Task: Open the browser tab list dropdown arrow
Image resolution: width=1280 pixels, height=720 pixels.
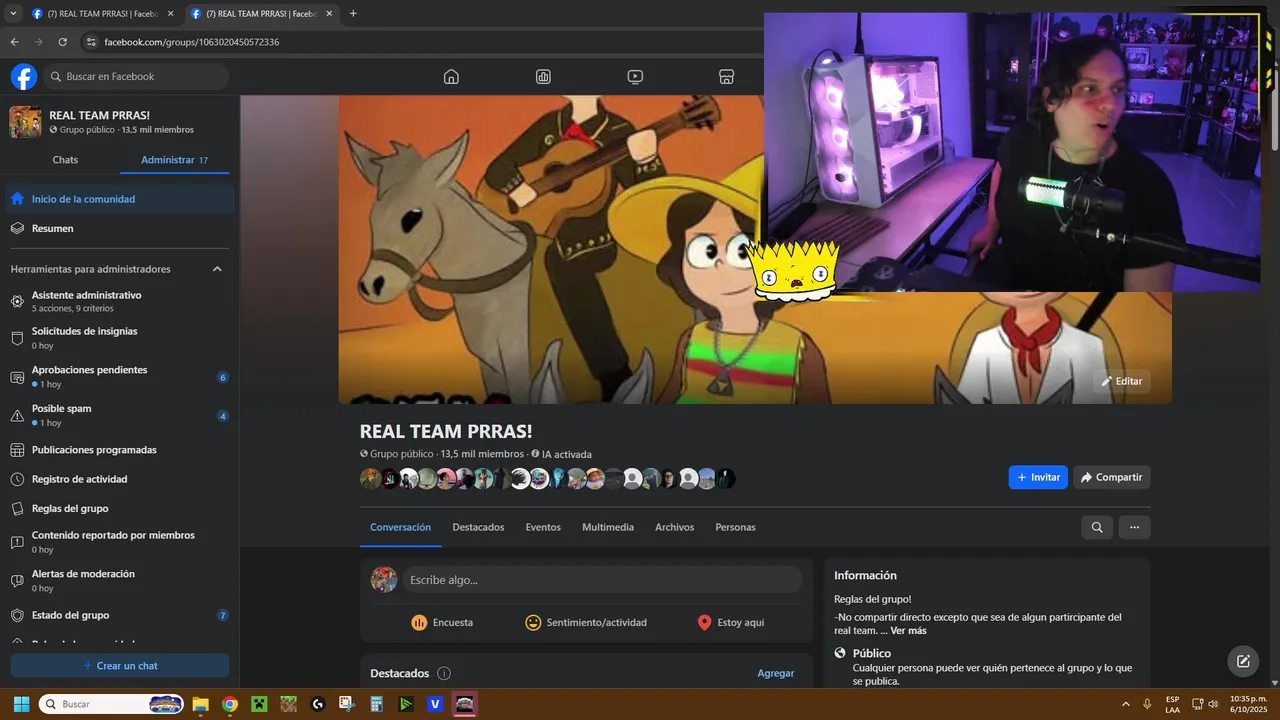Action: click(13, 14)
